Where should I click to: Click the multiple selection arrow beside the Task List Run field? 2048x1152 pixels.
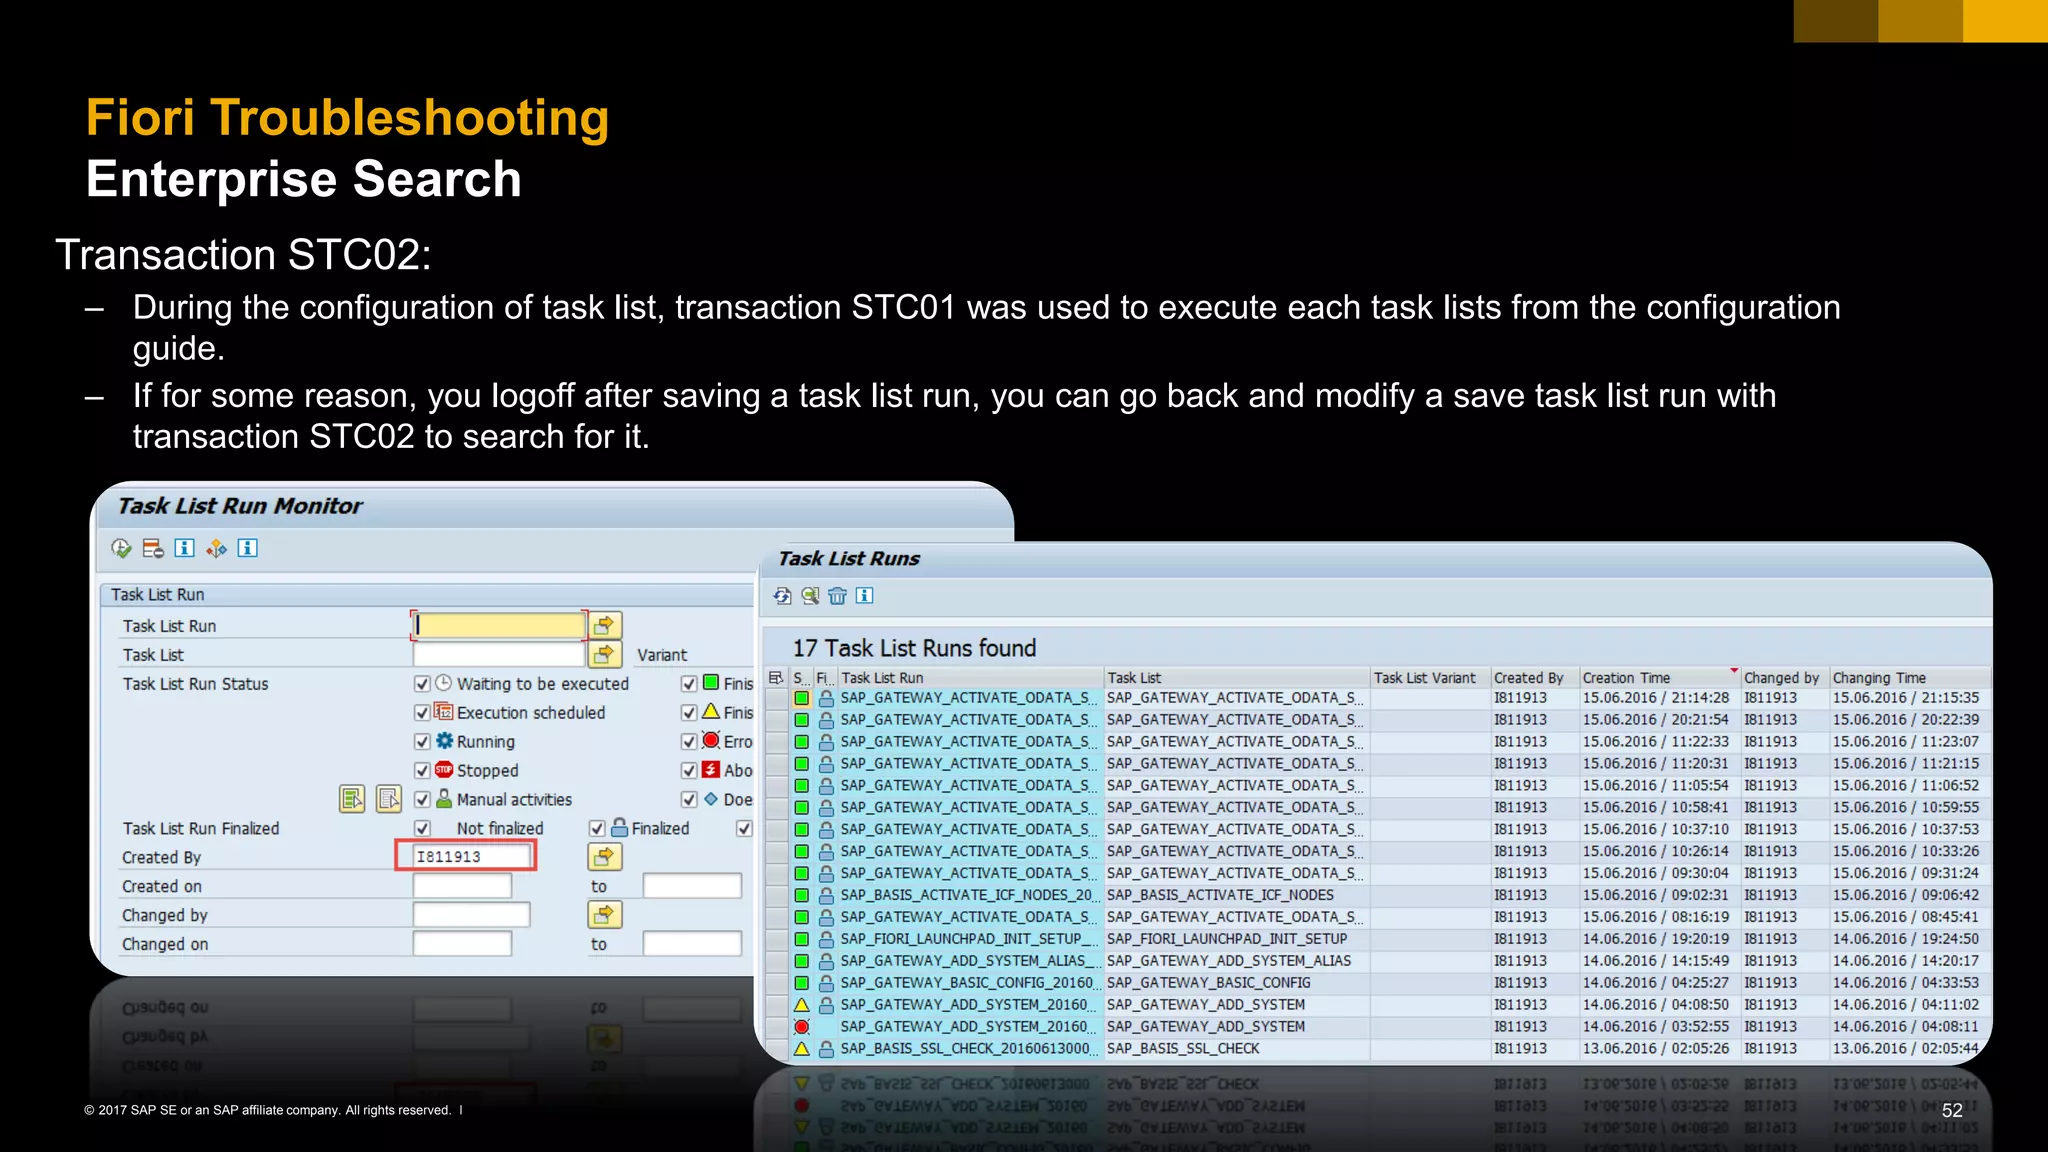604,626
